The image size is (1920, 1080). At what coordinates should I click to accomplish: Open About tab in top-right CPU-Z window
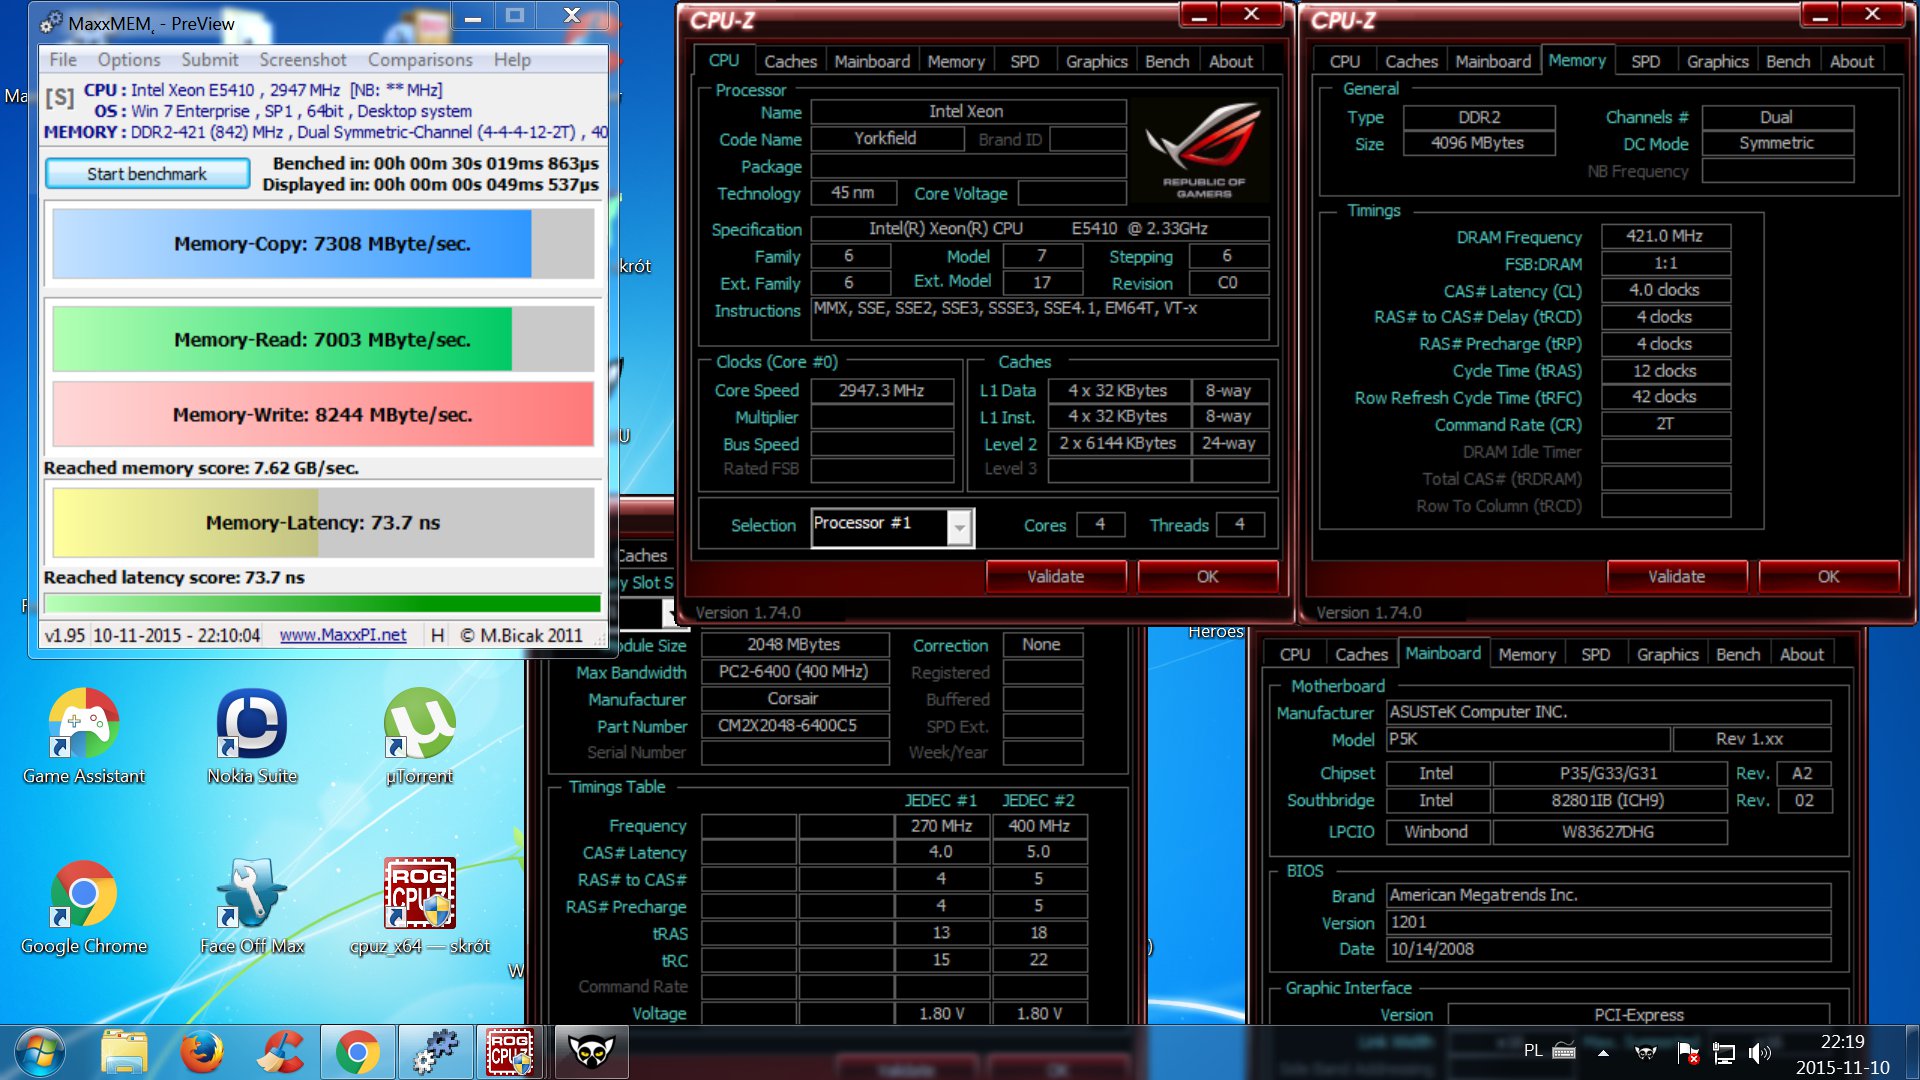pyautogui.click(x=1851, y=61)
